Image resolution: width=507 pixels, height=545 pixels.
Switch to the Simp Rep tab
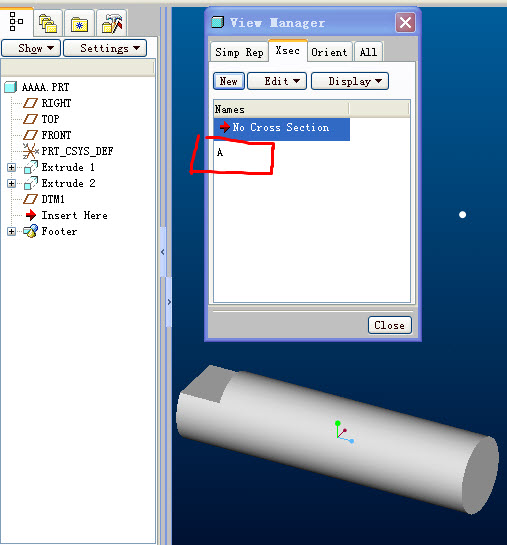coord(239,52)
